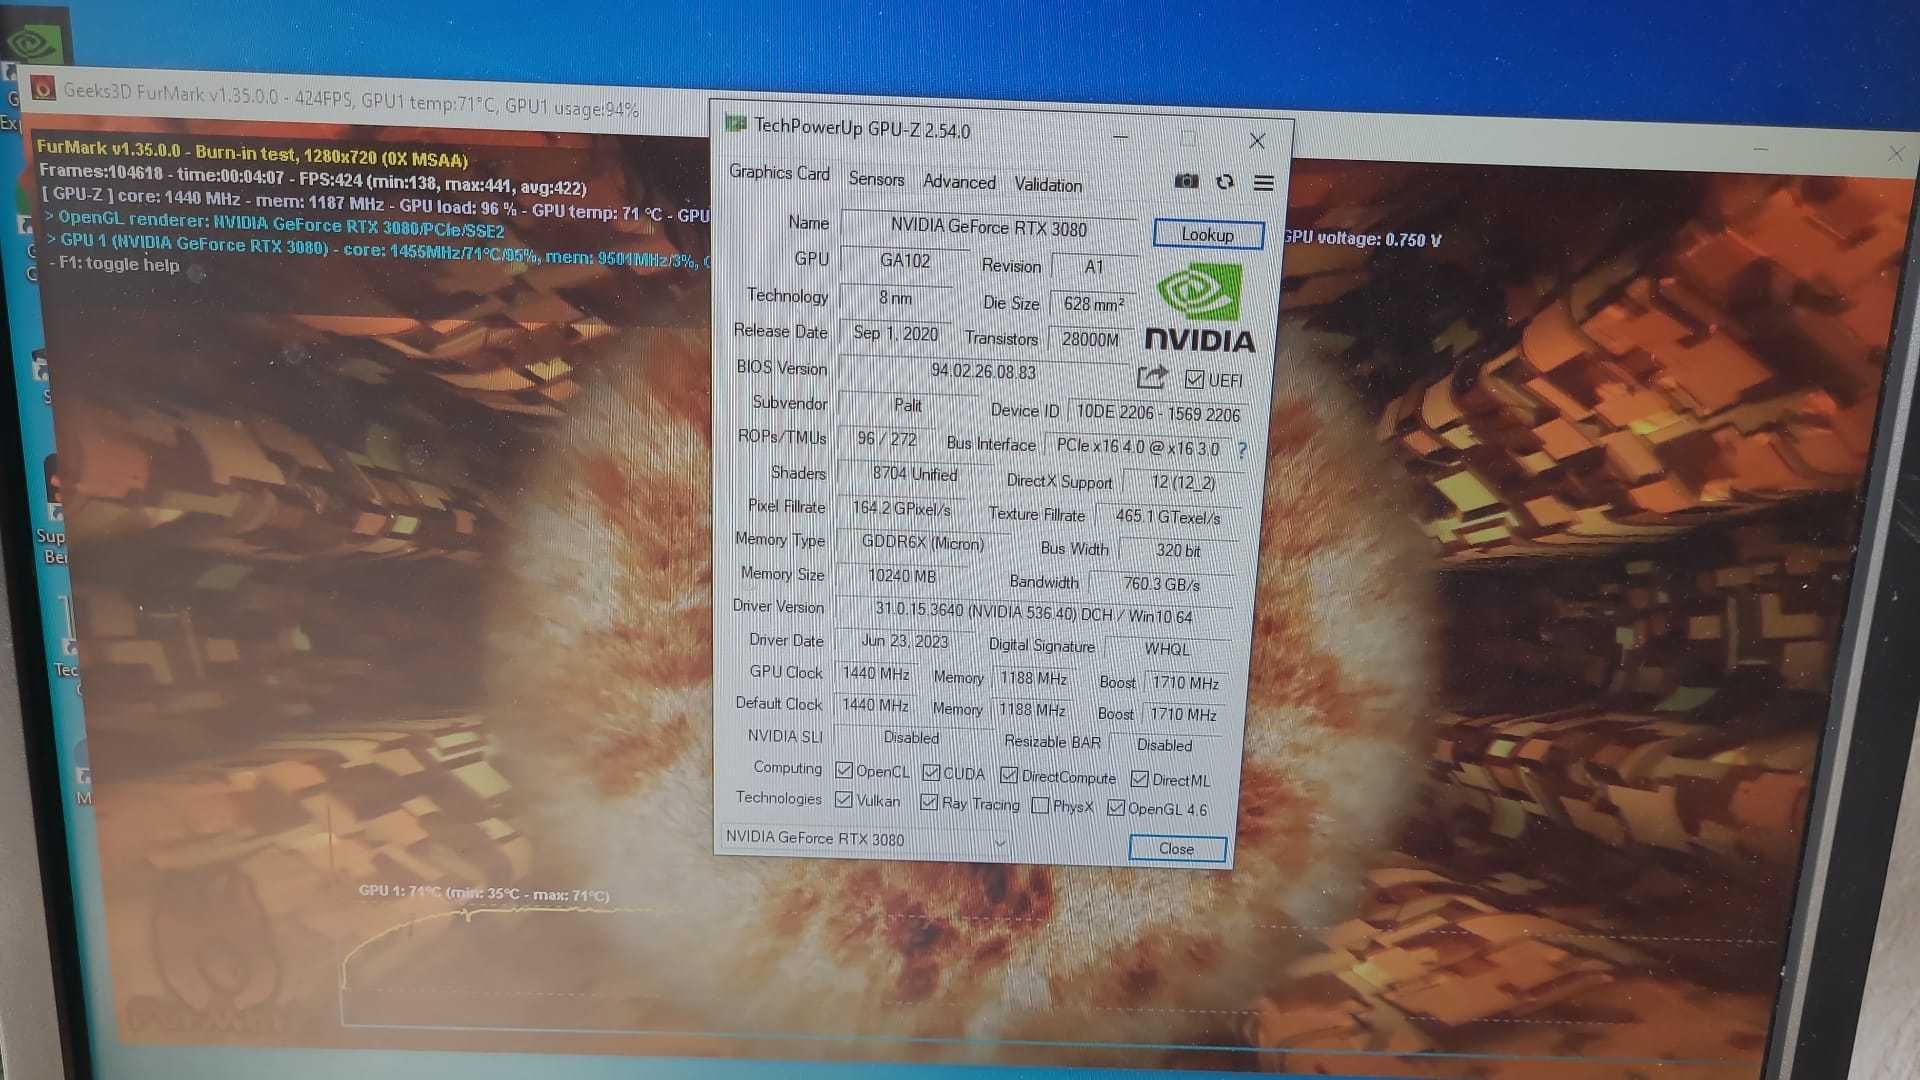Click the Bandwidth value 760.3 GB/s

pos(1161,583)
